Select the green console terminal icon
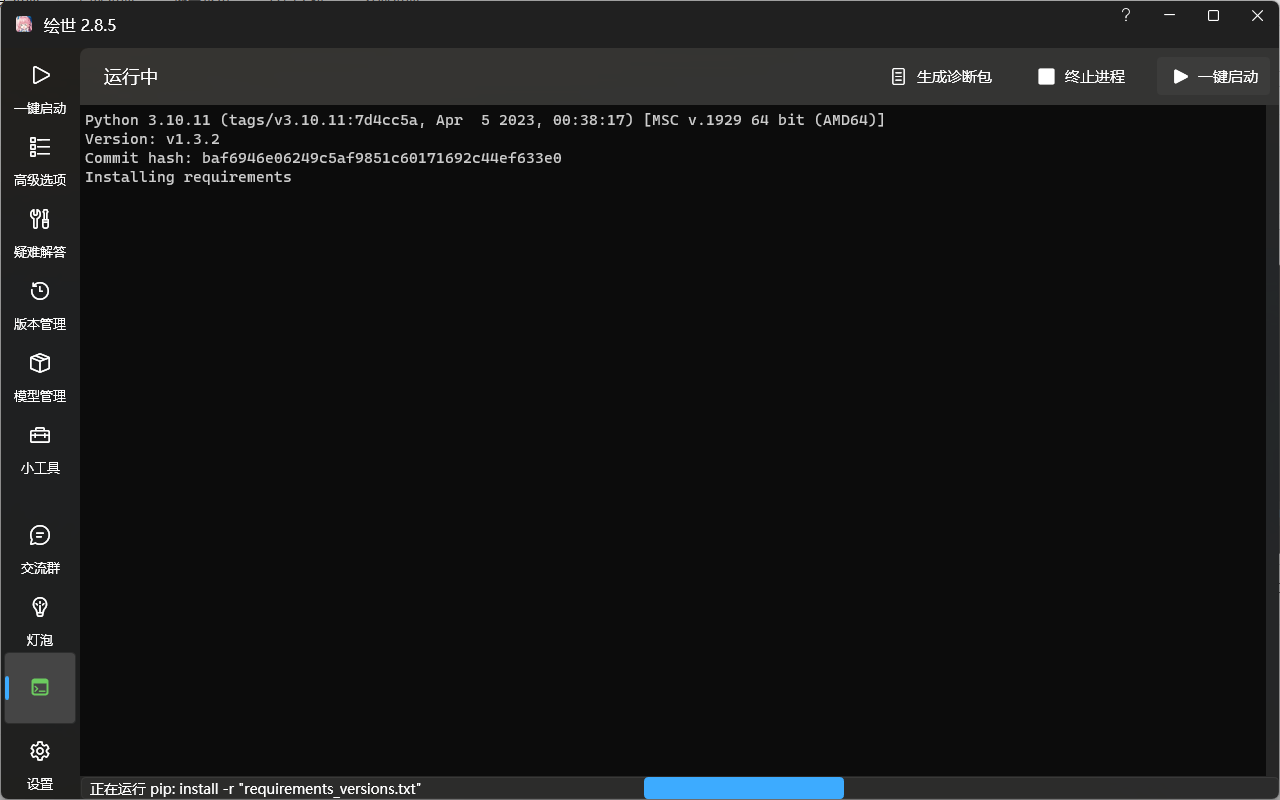This screenshot has height=800, width=1280. (x=40, y=688)
